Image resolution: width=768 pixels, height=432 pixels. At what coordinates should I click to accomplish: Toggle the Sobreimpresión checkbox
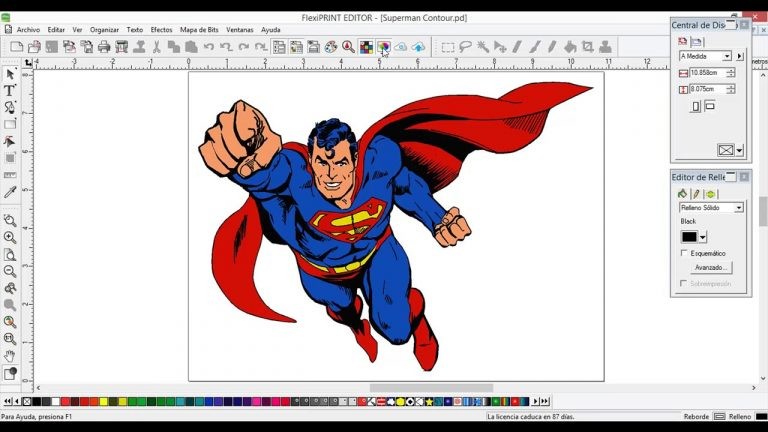click(x=684, y=284)
